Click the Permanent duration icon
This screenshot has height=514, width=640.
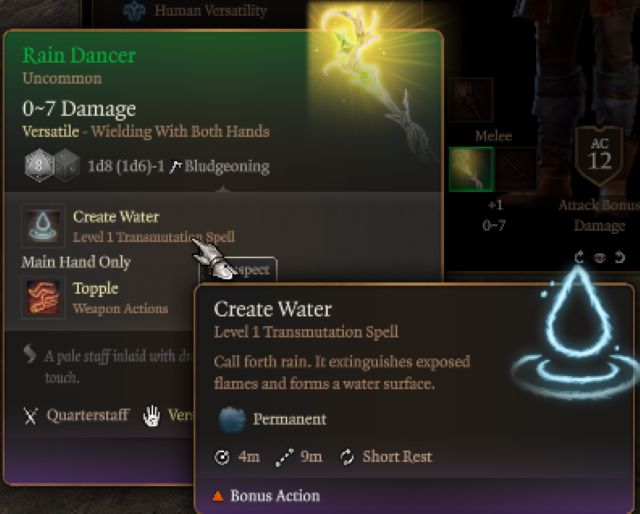[232, 420]
